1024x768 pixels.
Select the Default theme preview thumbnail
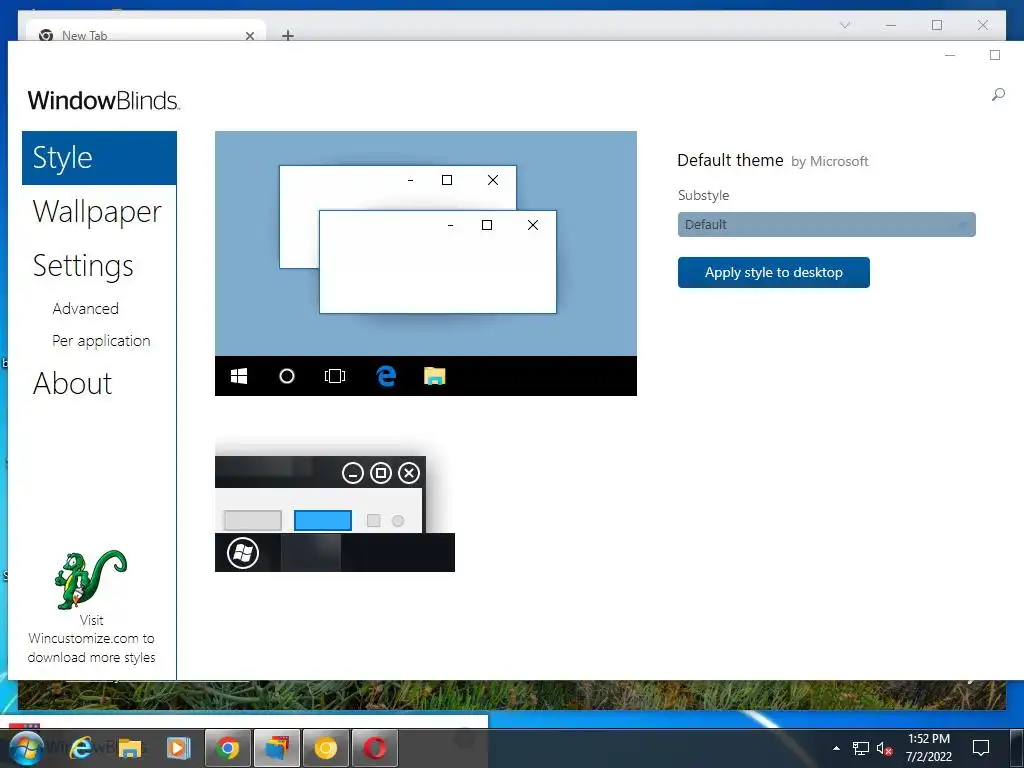coord(426,263)
